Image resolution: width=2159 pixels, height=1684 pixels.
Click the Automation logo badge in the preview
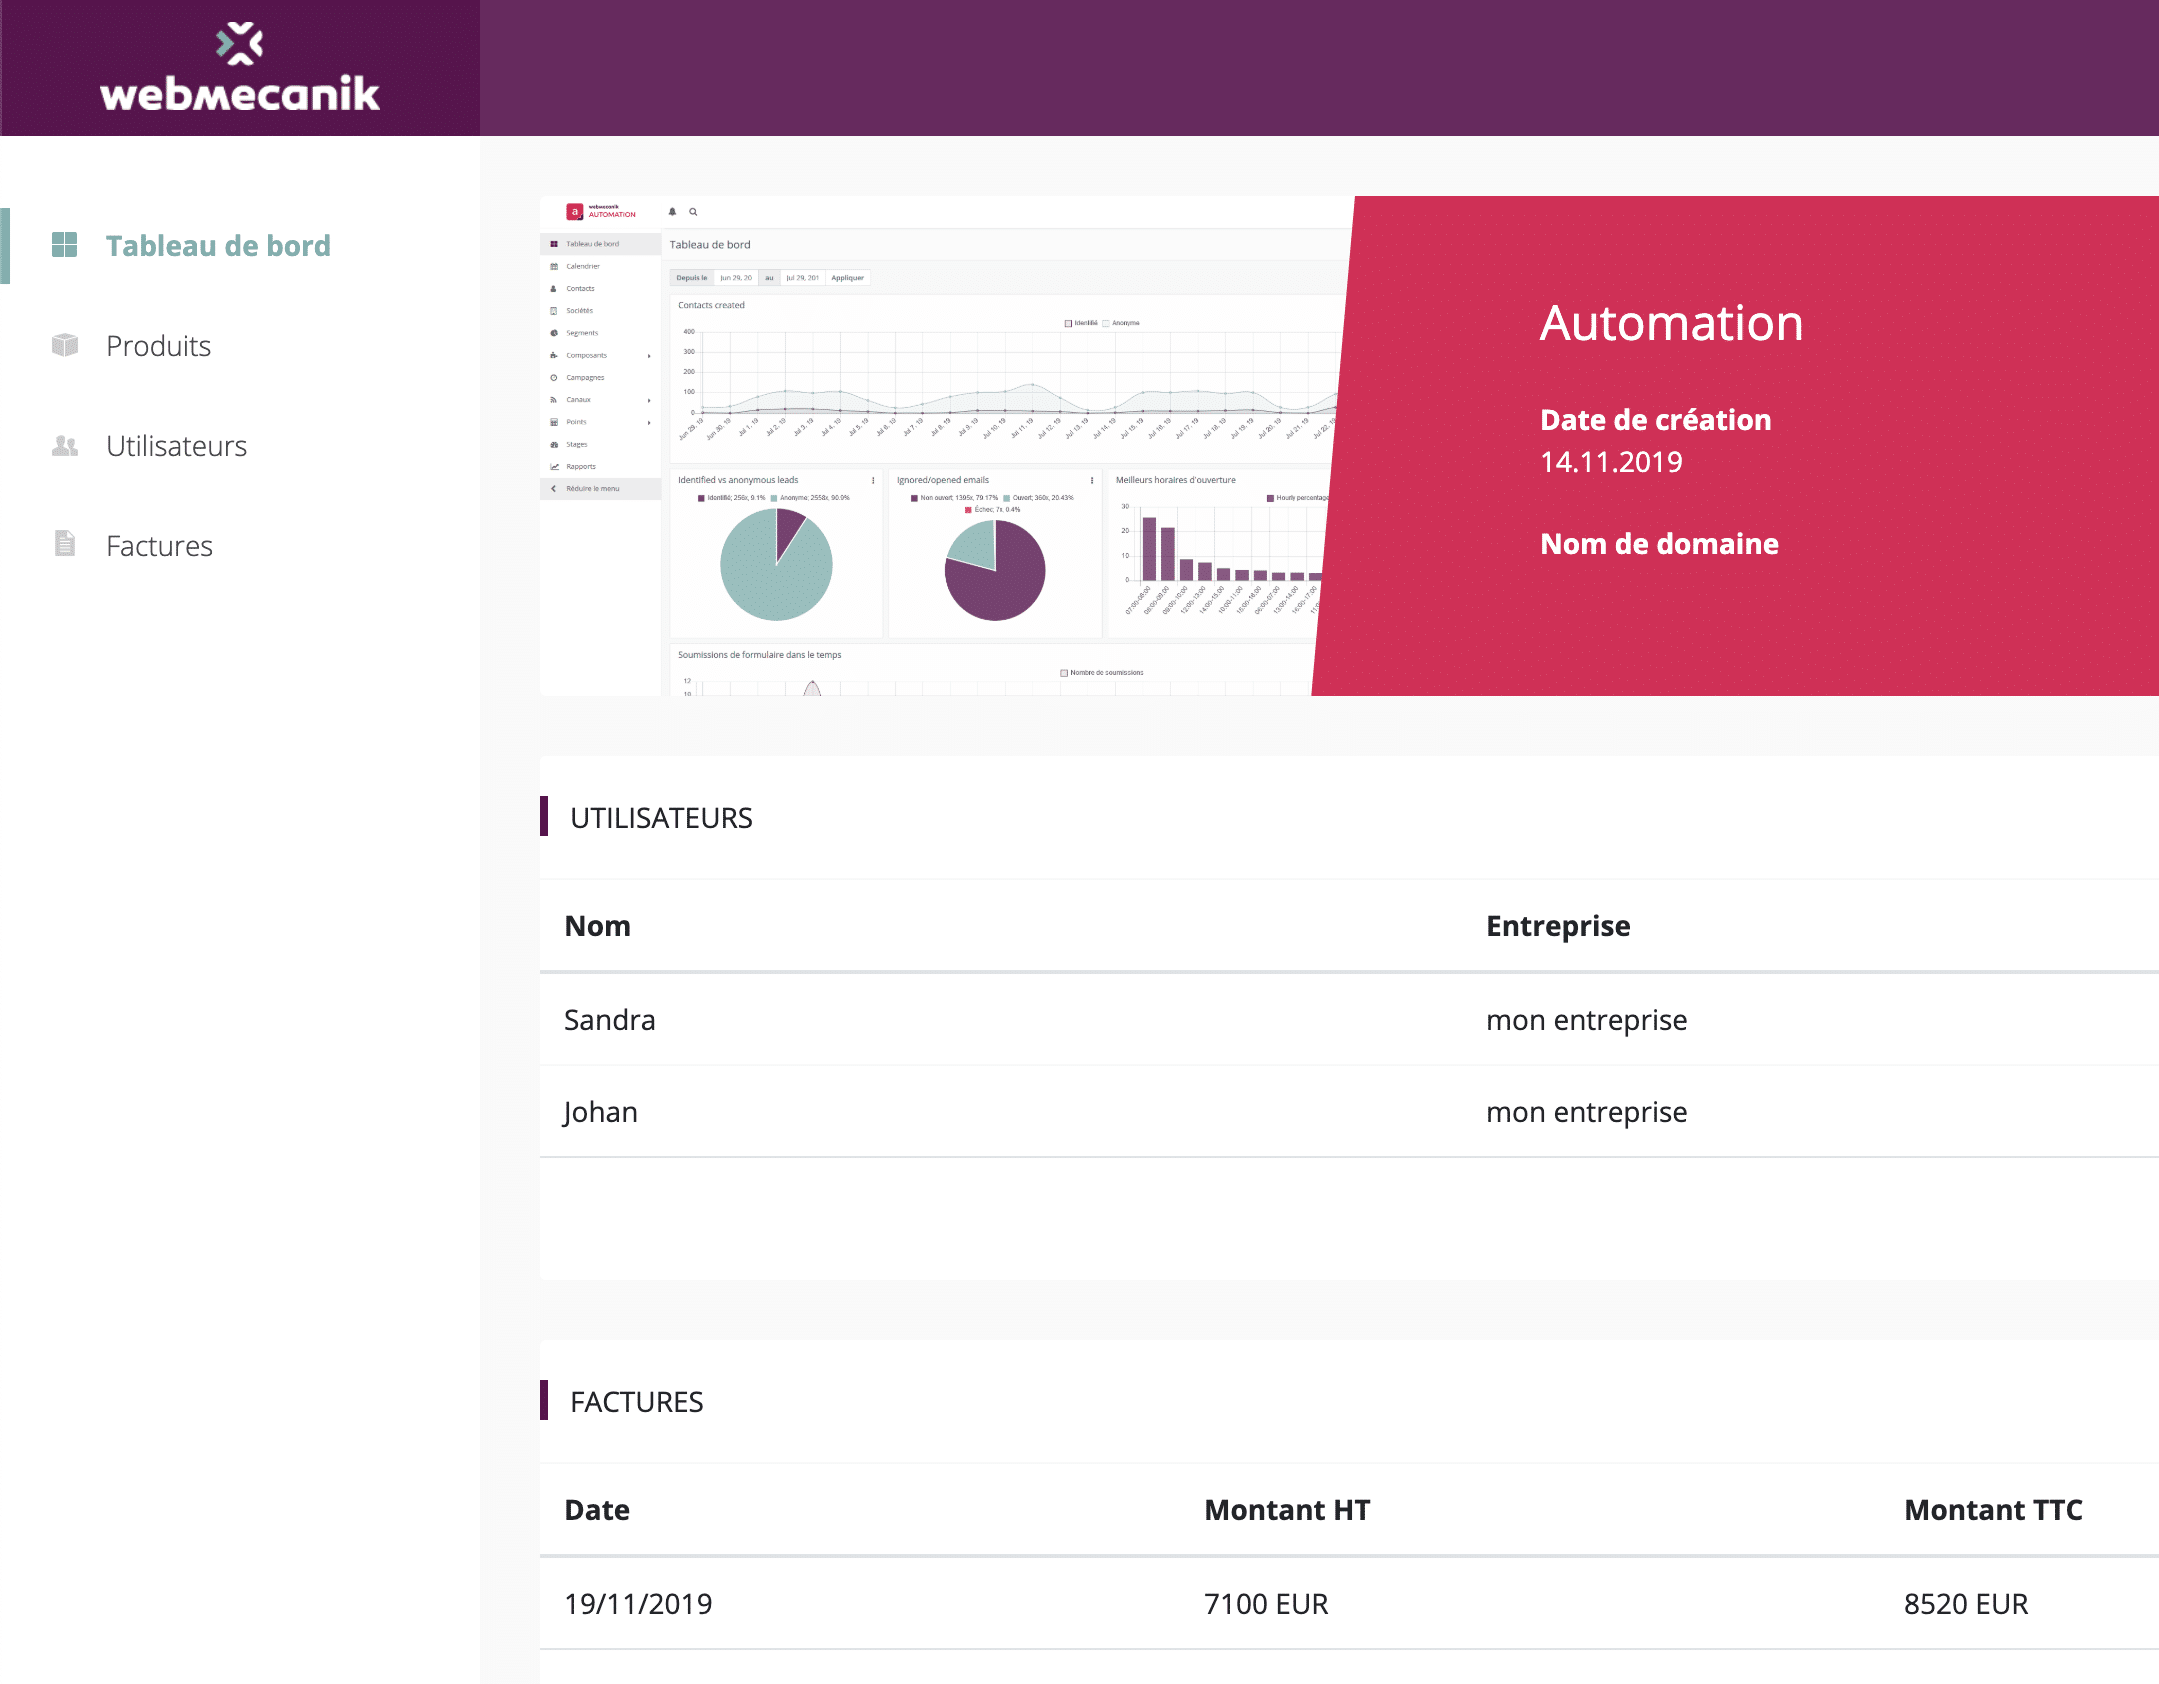[575, 212]
